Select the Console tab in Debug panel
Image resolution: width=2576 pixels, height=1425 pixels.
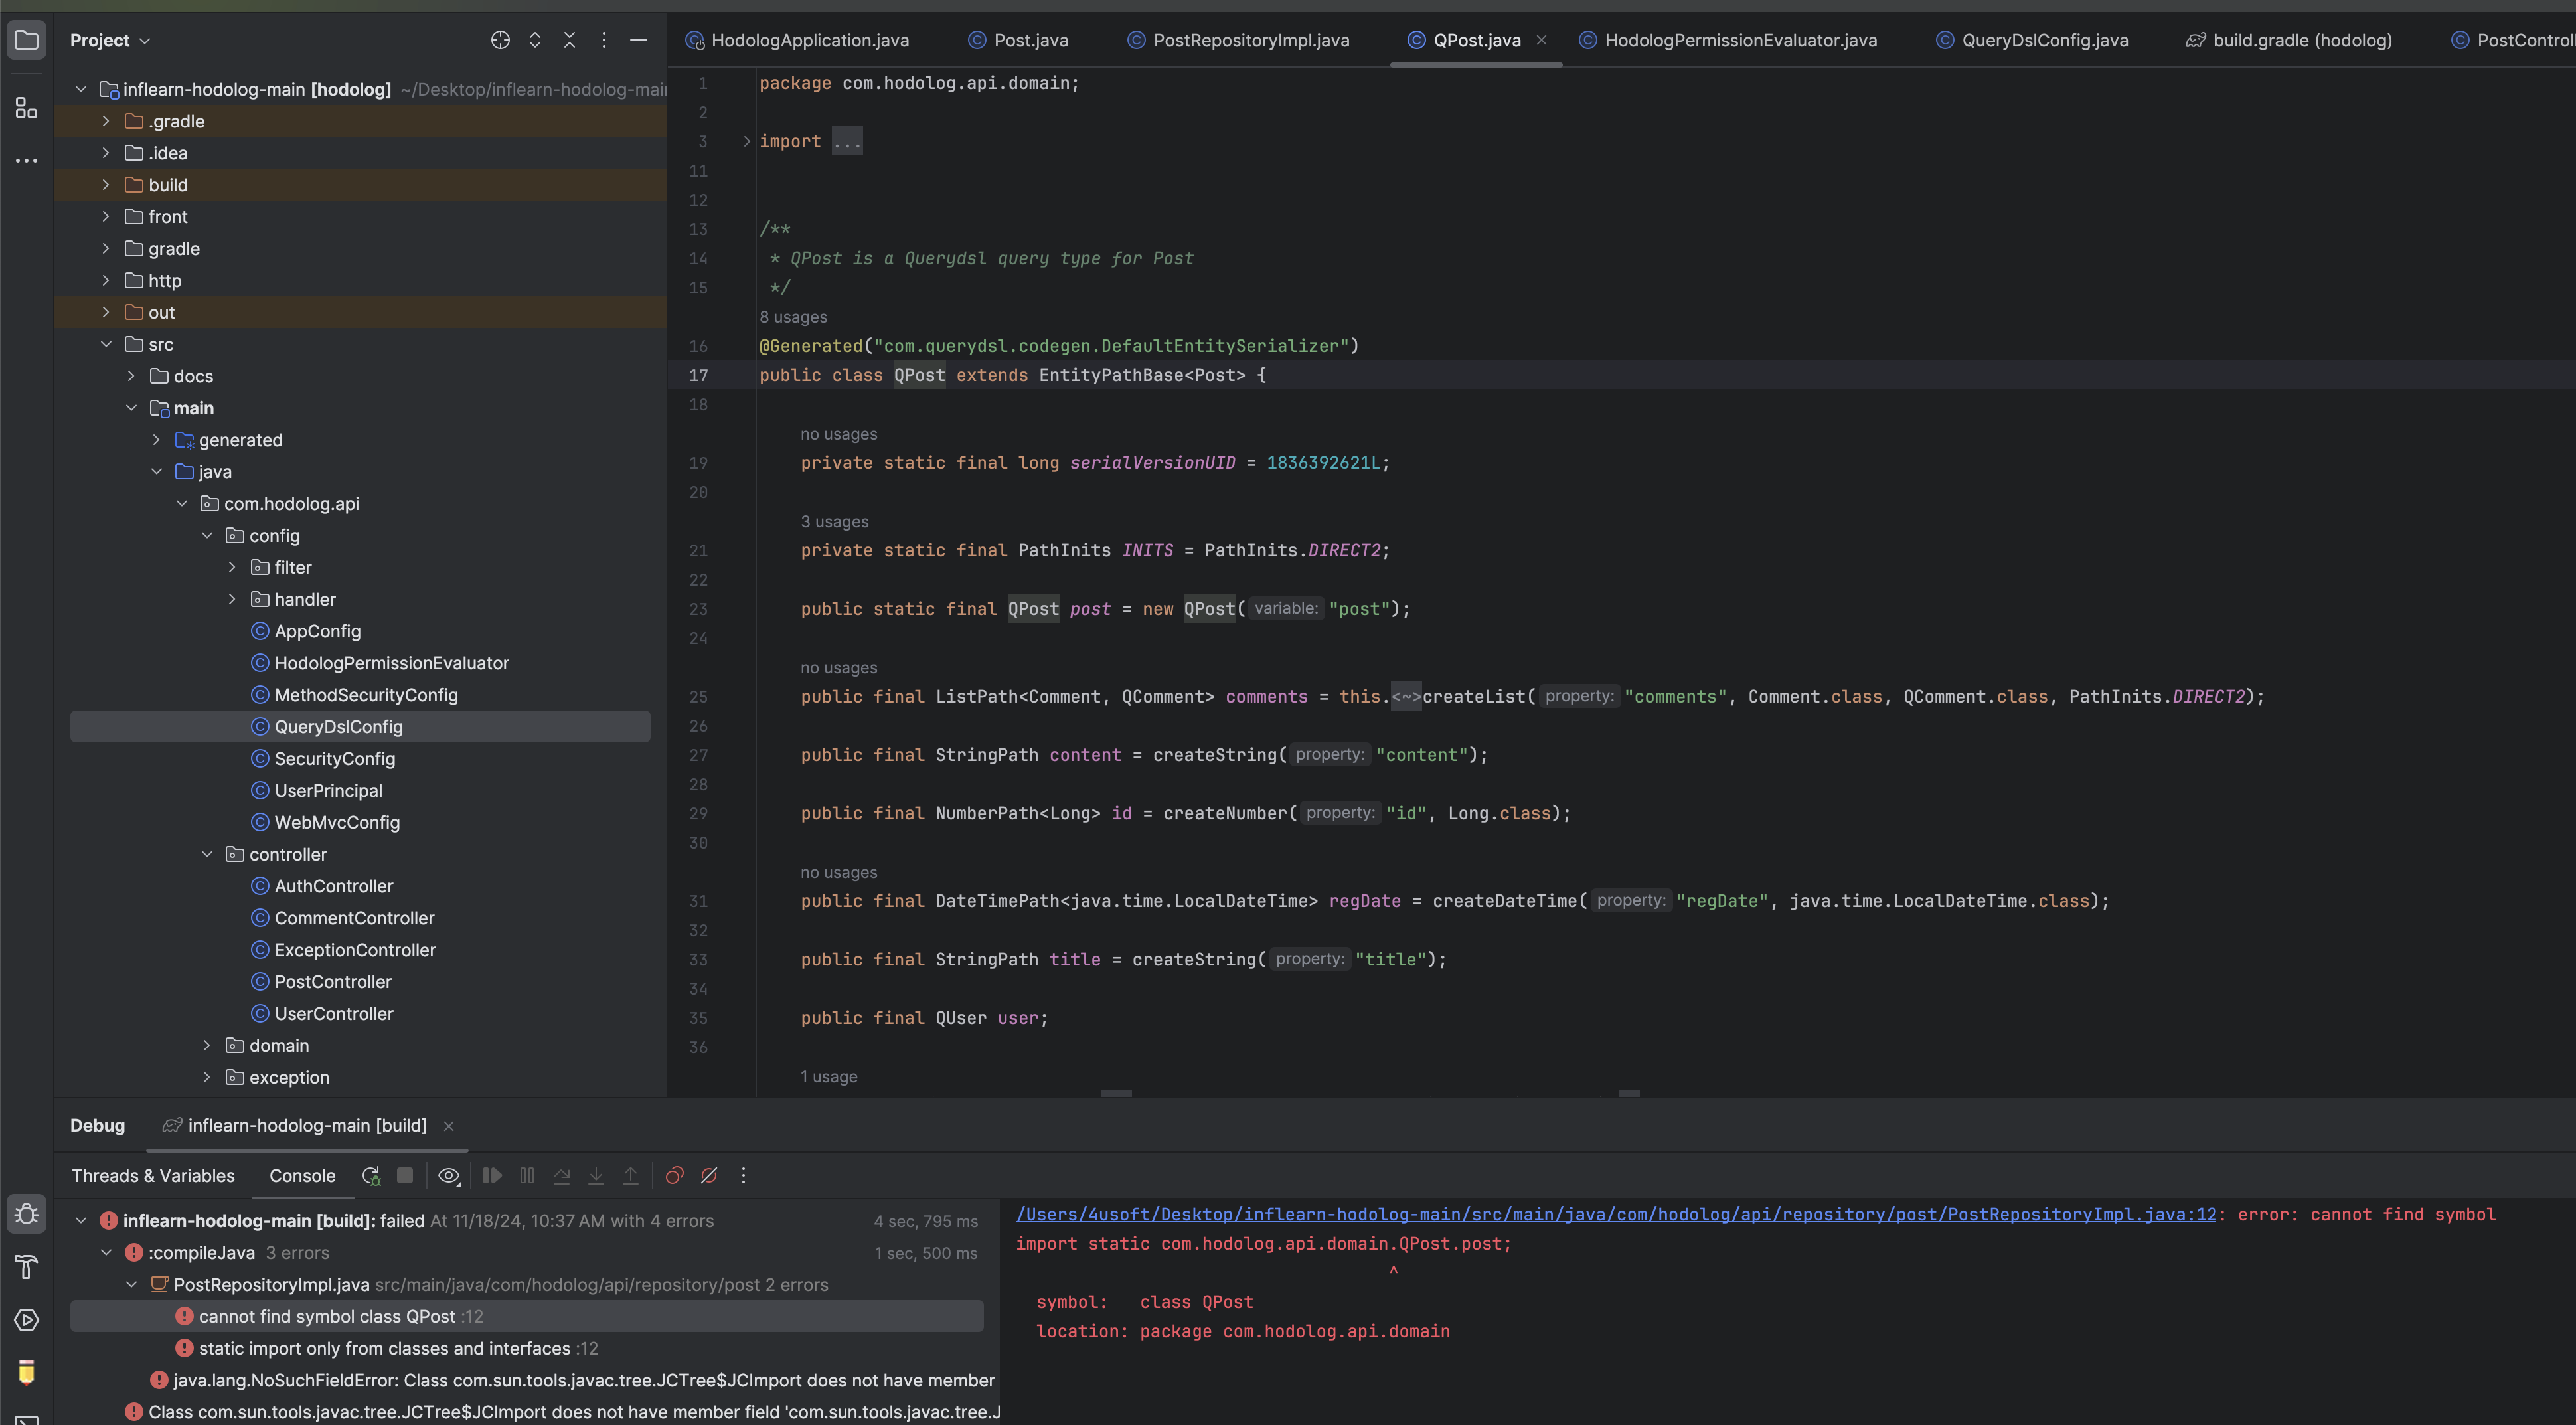click(302, 1176)
